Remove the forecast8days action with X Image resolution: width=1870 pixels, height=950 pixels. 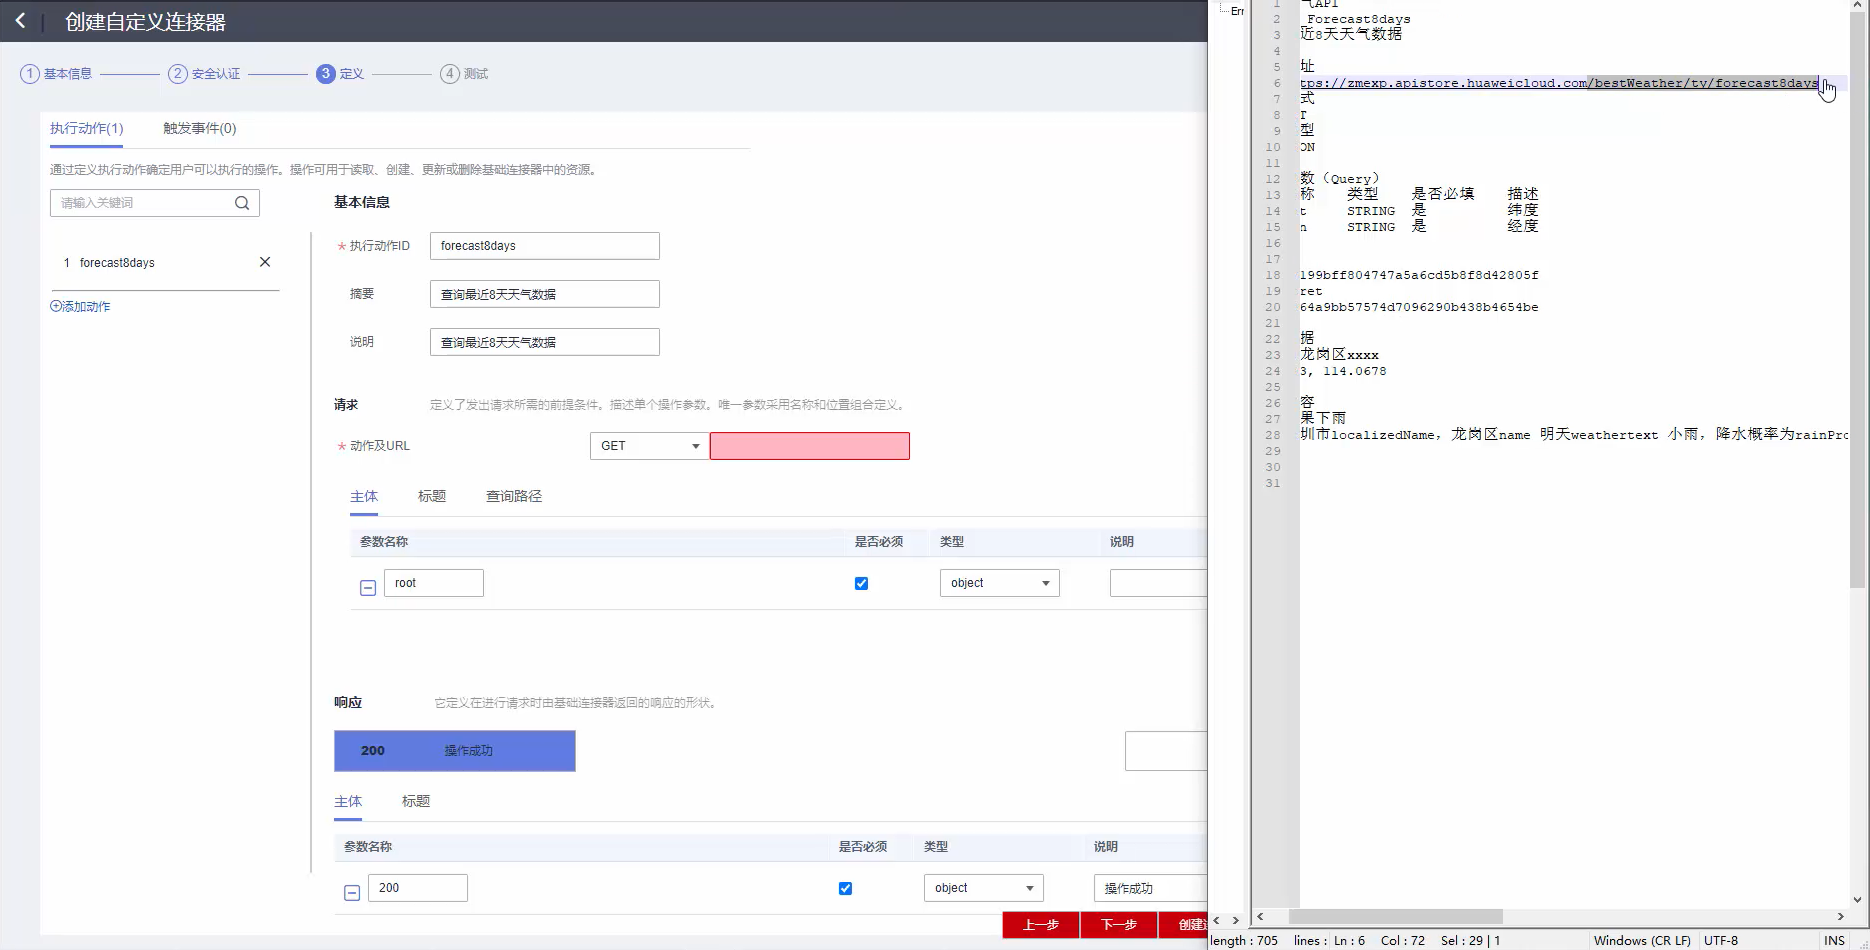(265, 262)
